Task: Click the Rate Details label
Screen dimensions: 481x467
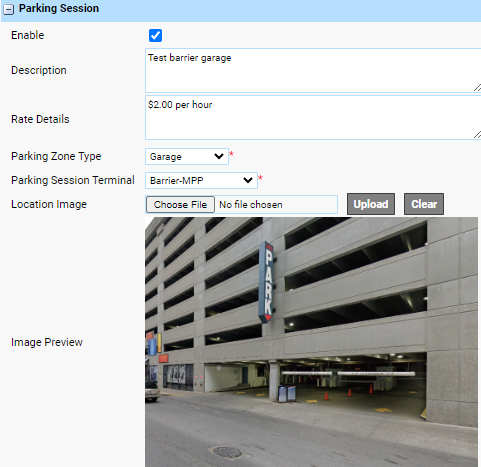Action: coord(40,119)
